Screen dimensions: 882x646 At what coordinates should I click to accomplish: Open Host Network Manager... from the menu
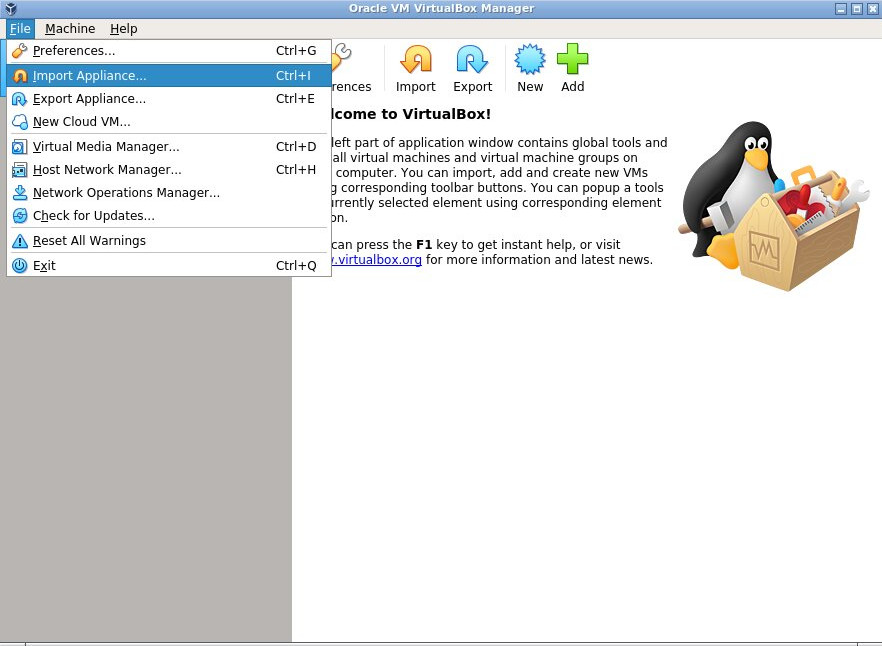(x=169, y=170)
